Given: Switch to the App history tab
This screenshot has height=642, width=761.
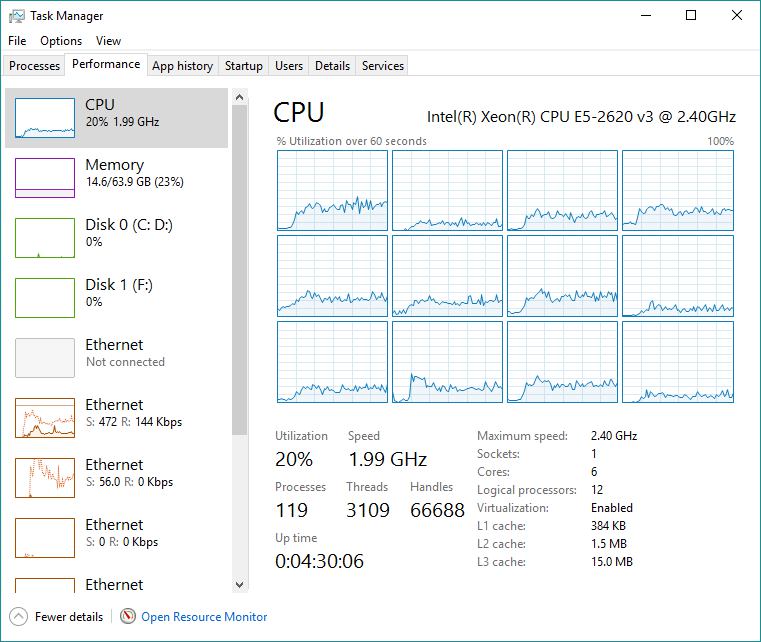Looking at the screenshot, I should coord(182,66).
